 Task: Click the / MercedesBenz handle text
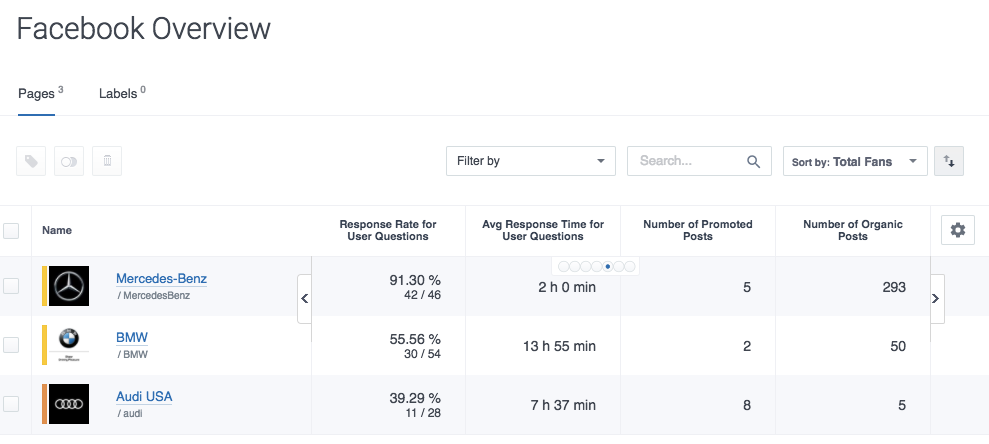tap(153, 295)
